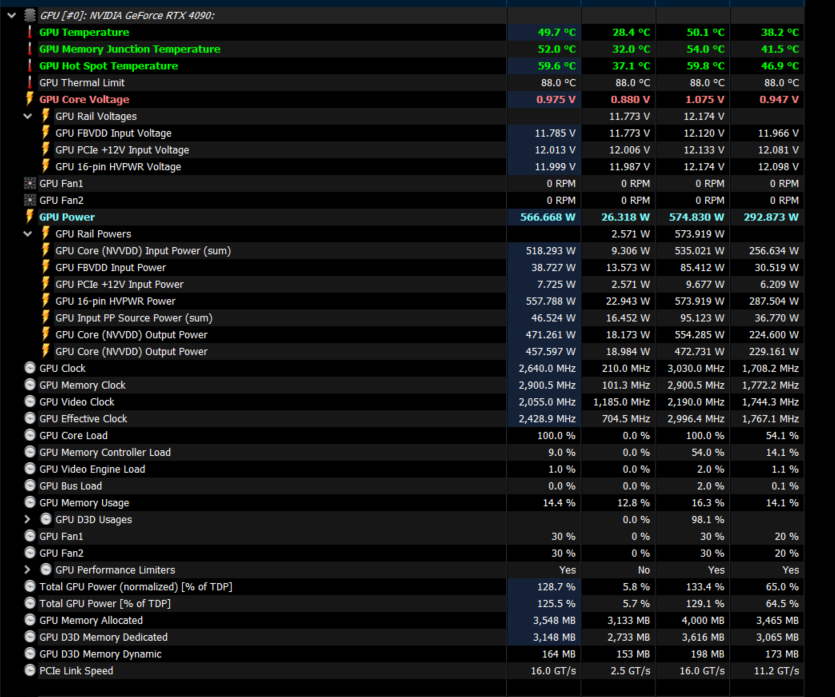Expand the GPU Performance Limiters node
This screenshot has width=835, height=697.
click(28, 570)
